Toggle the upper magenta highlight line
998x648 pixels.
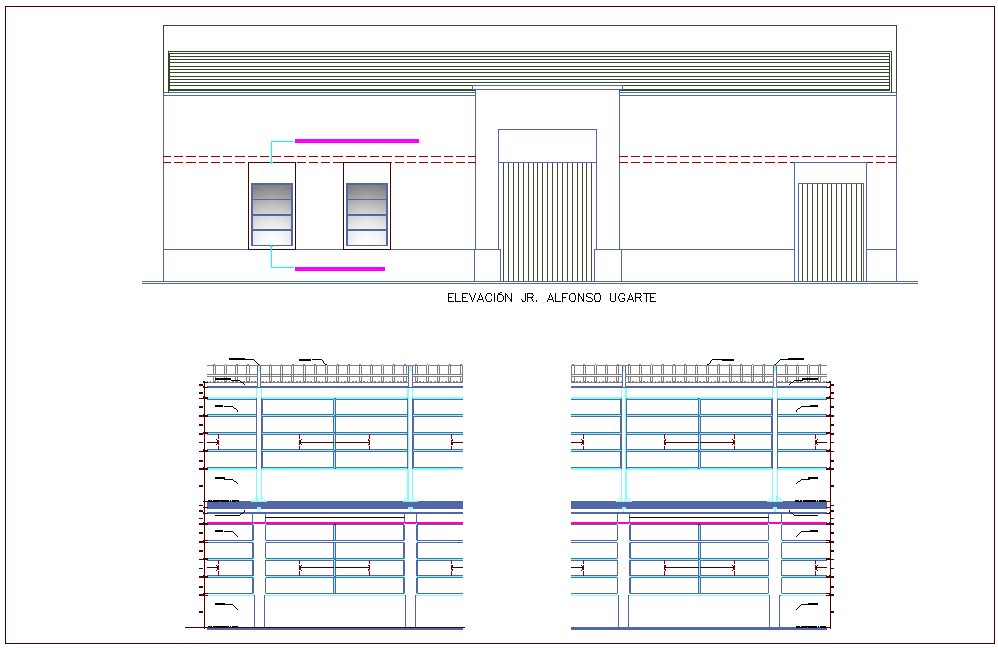(355, 140)
